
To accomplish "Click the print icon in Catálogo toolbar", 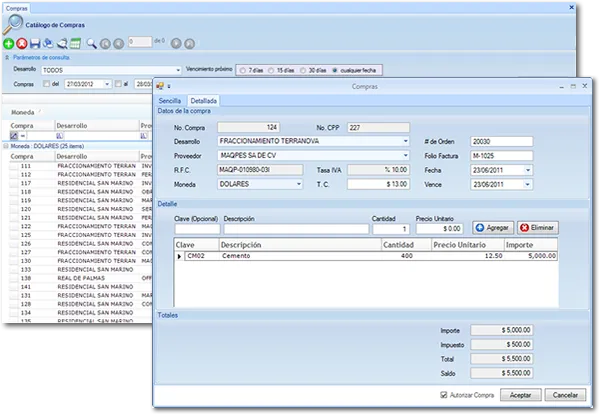I will 48,44.
